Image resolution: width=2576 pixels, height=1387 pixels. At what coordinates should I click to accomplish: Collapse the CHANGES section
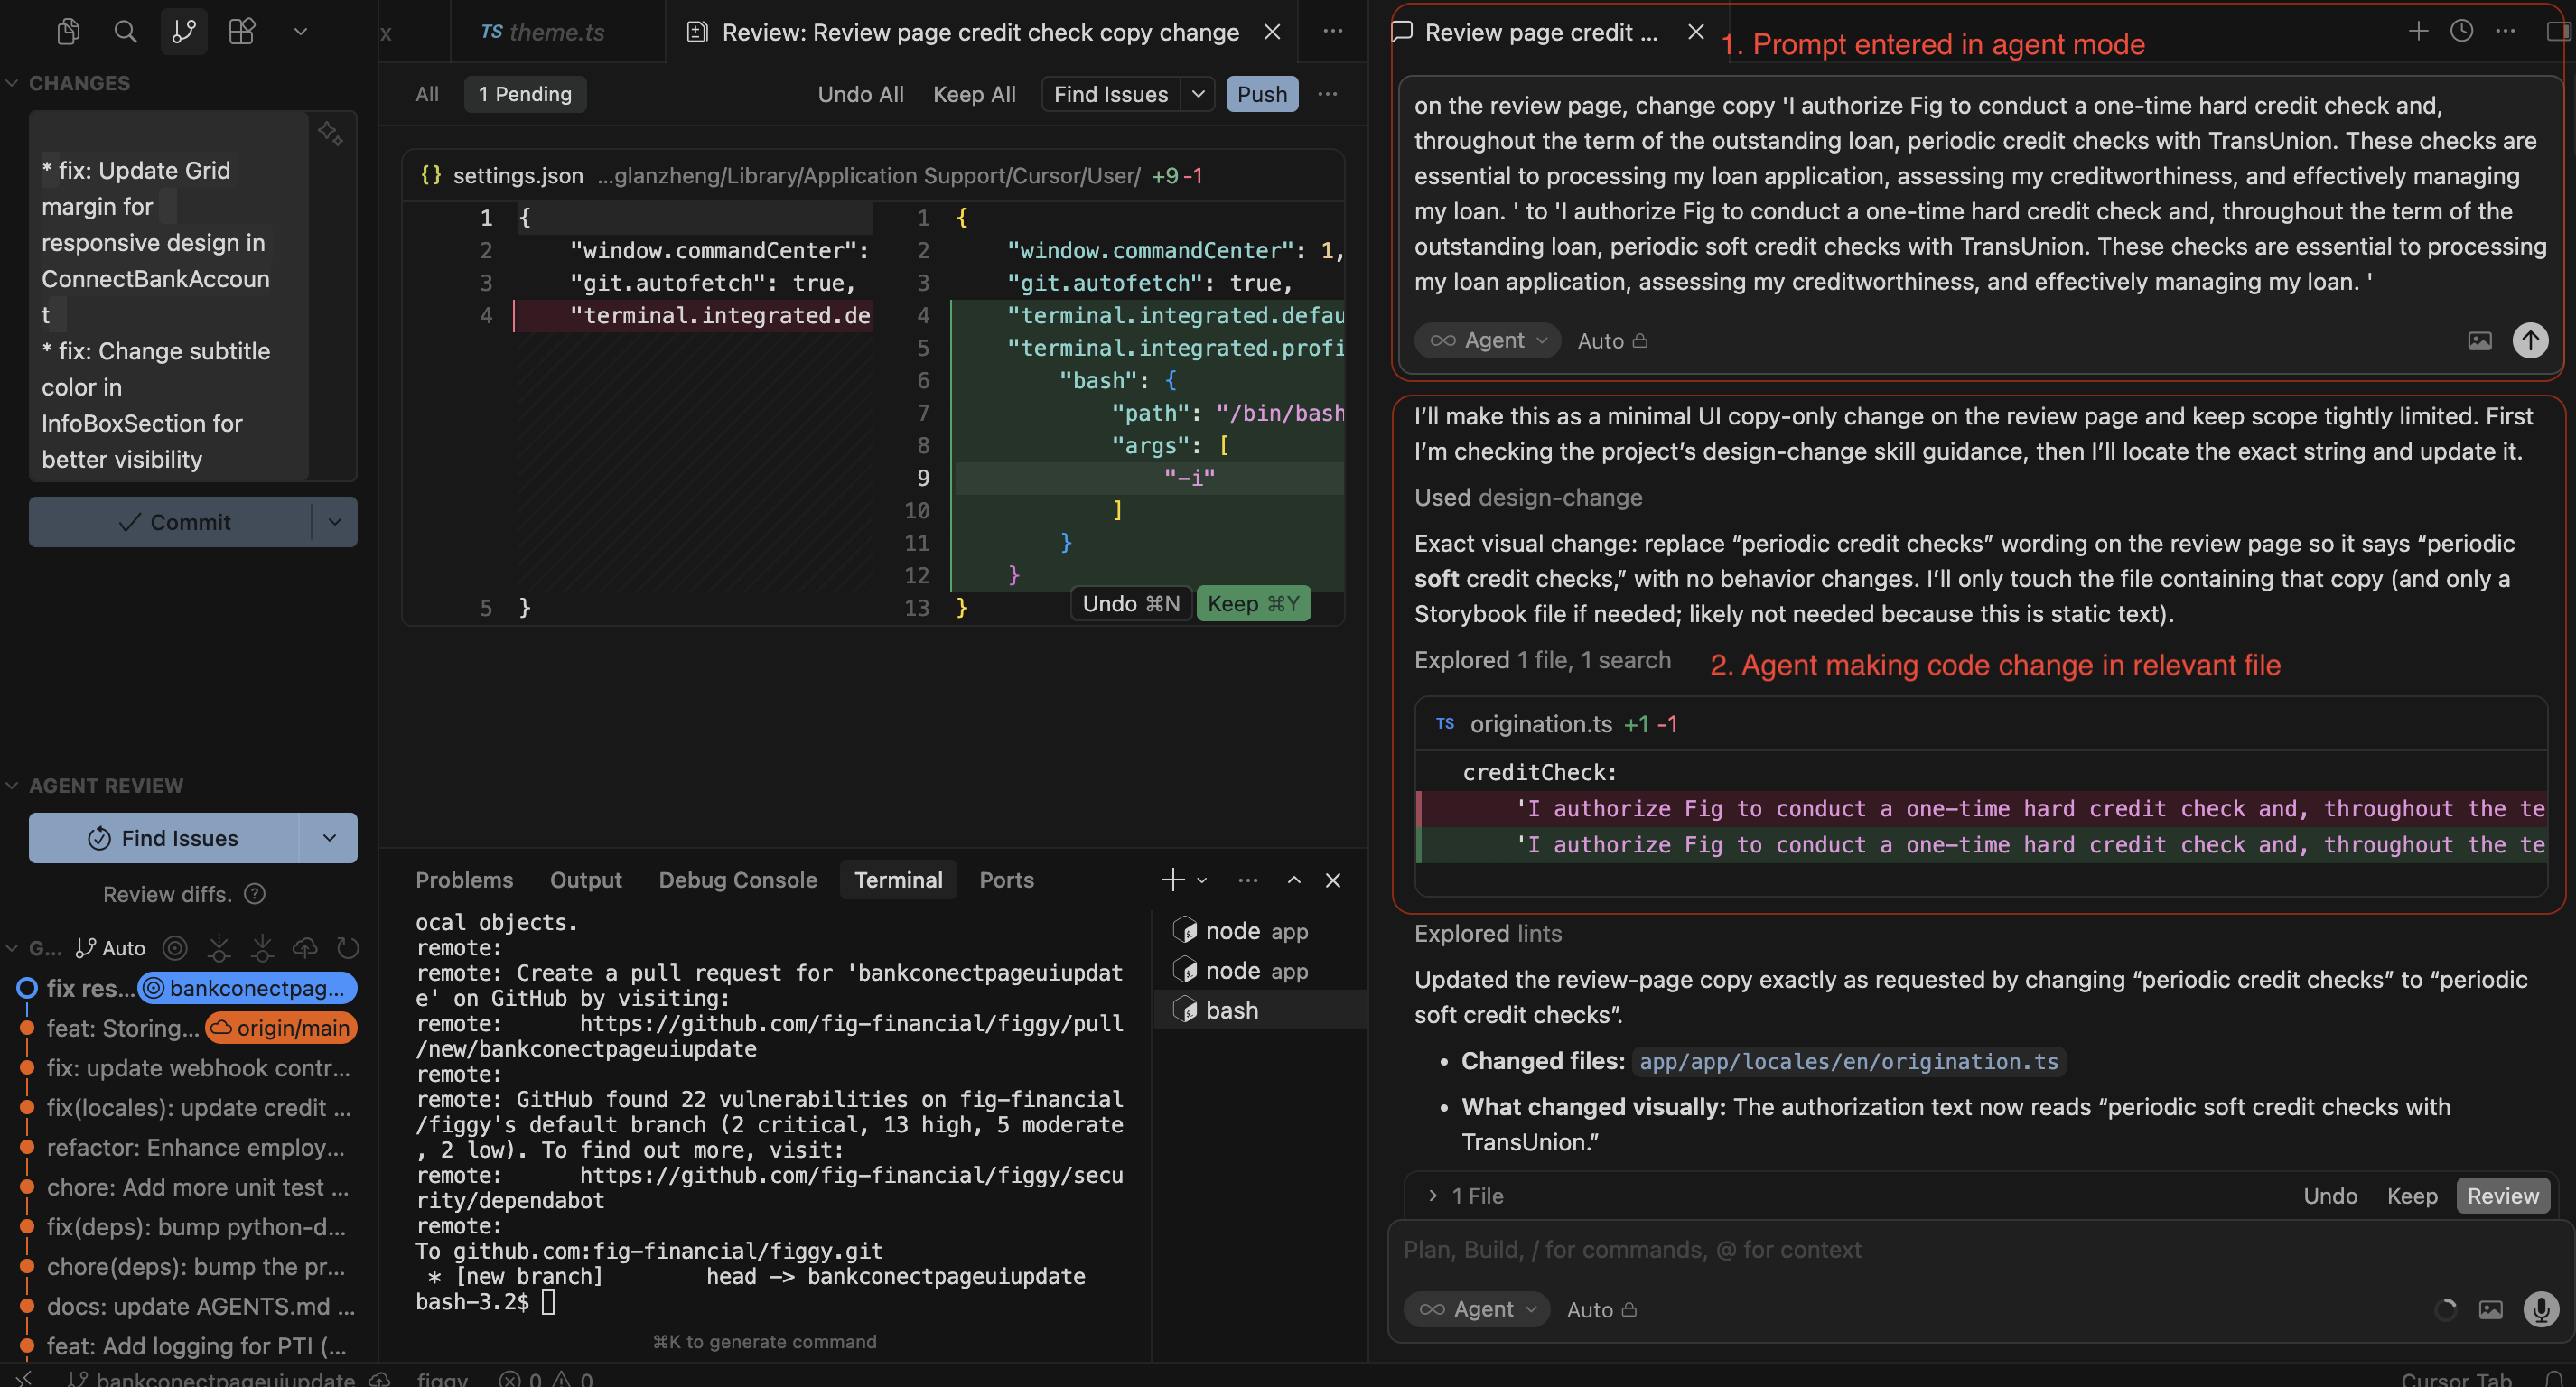coord(13,83)
